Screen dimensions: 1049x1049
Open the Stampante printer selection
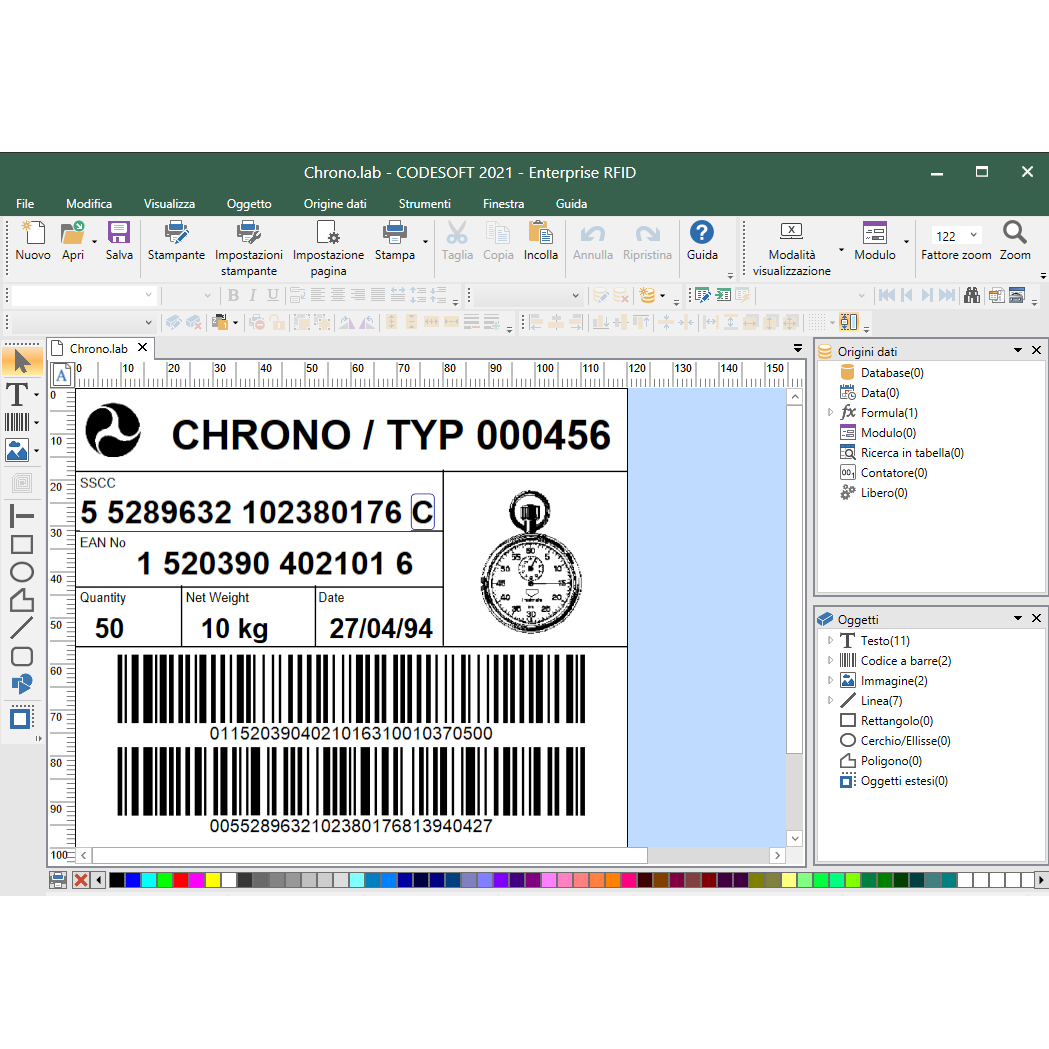(176, 242)
